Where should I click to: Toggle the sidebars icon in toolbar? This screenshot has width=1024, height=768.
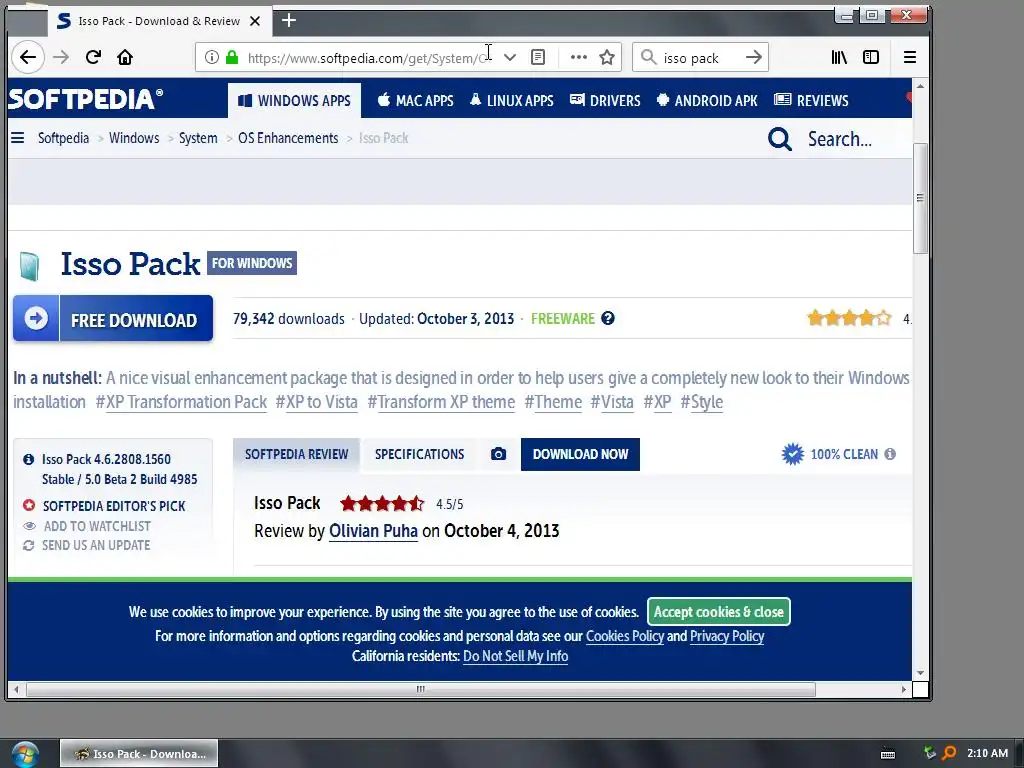coord(871,57)
